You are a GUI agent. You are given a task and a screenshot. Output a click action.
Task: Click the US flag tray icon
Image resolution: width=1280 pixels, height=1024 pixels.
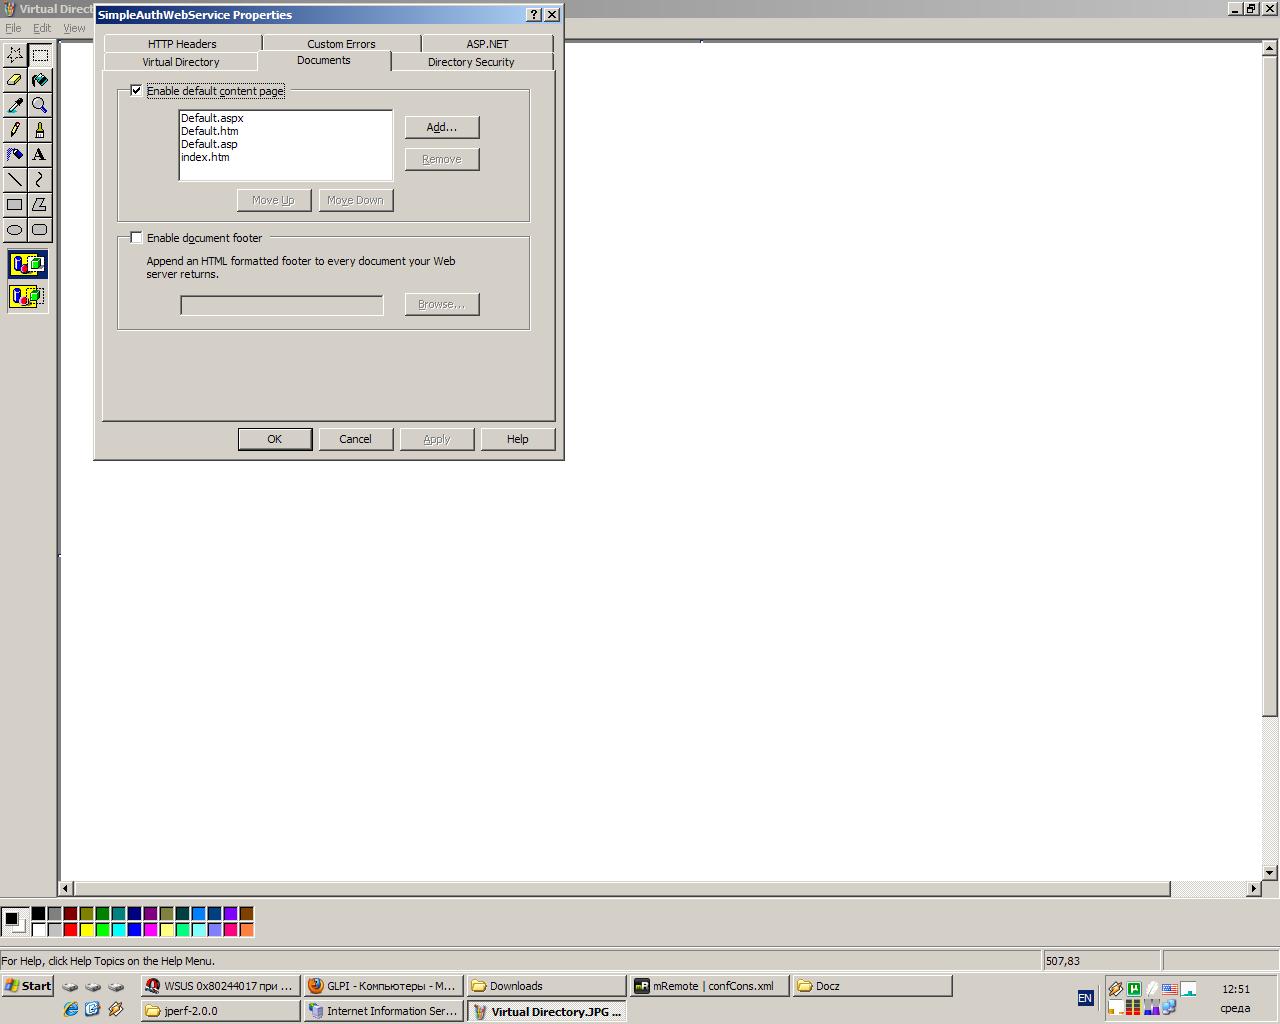pos(1169,989)
